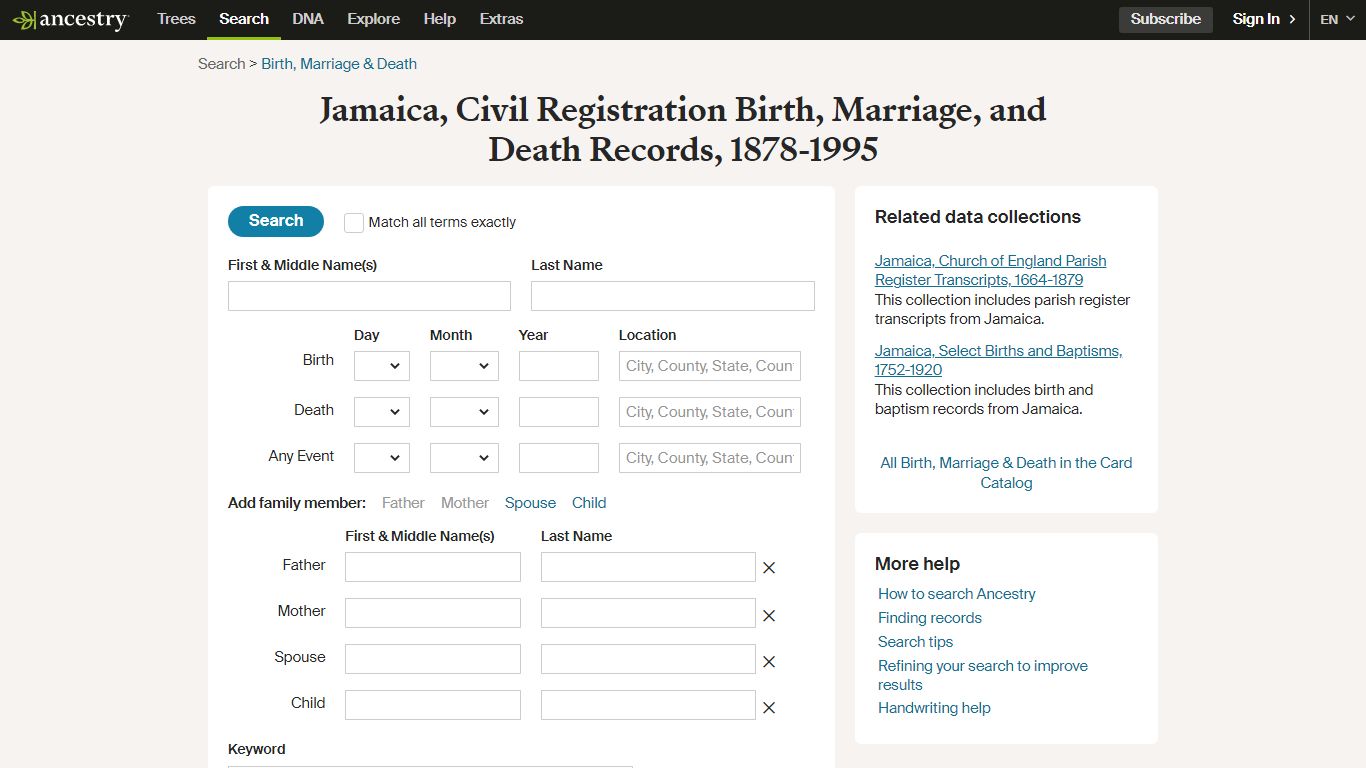Focus Child first name field
The width and height of the screenshot is (1366, 768).
tap(433, 705)
